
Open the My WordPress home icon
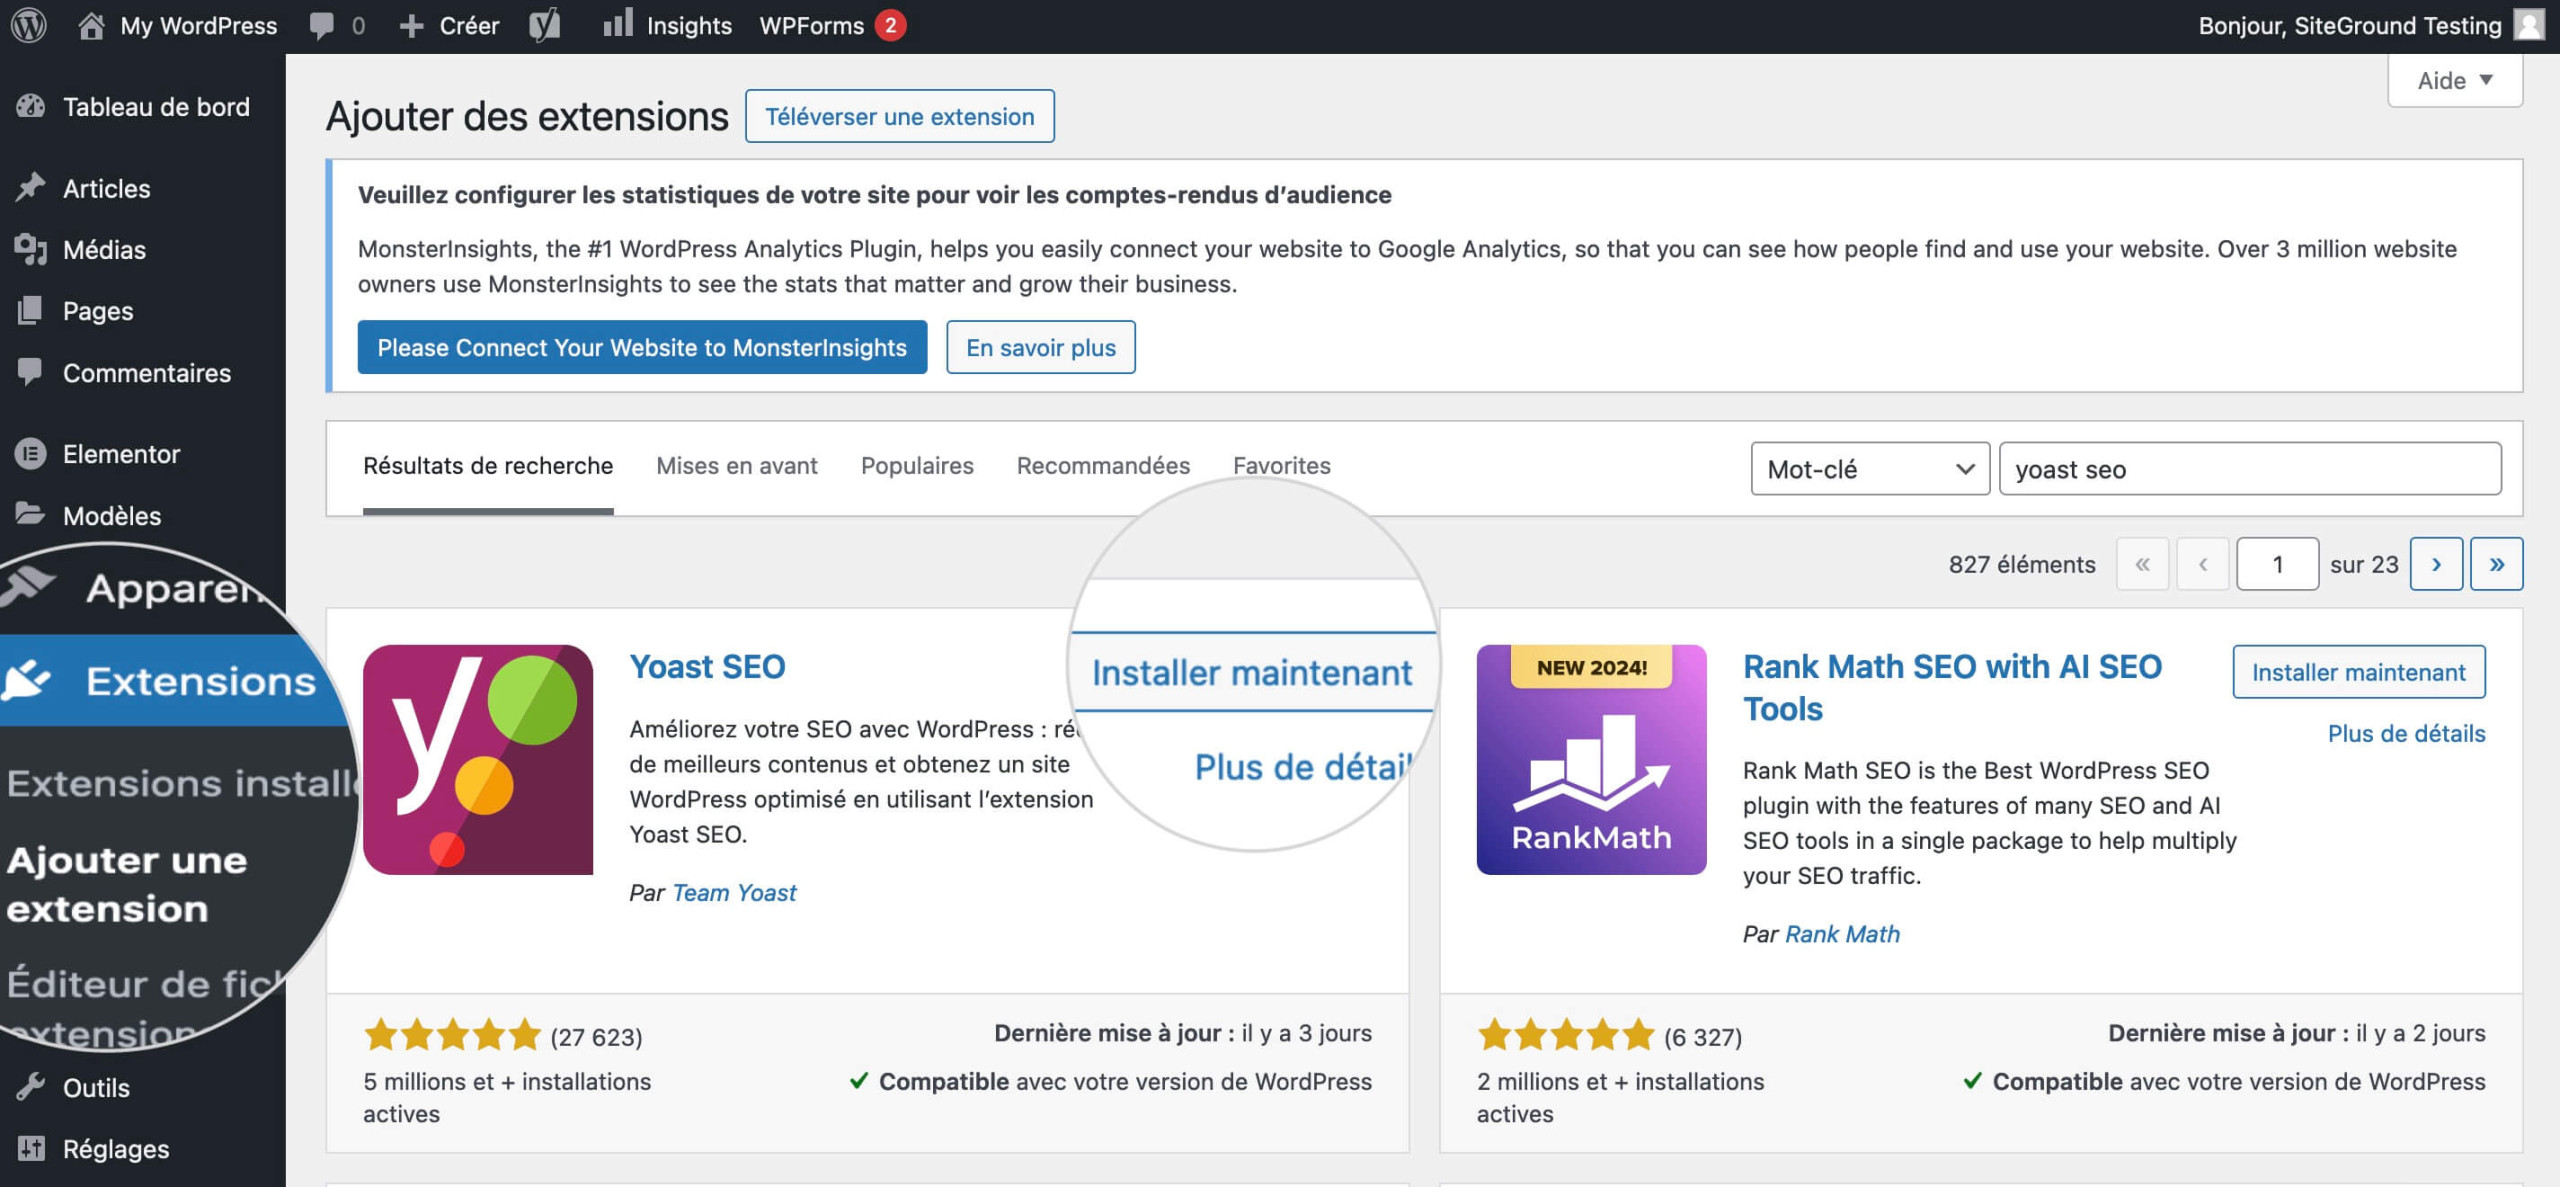point(91,25)
